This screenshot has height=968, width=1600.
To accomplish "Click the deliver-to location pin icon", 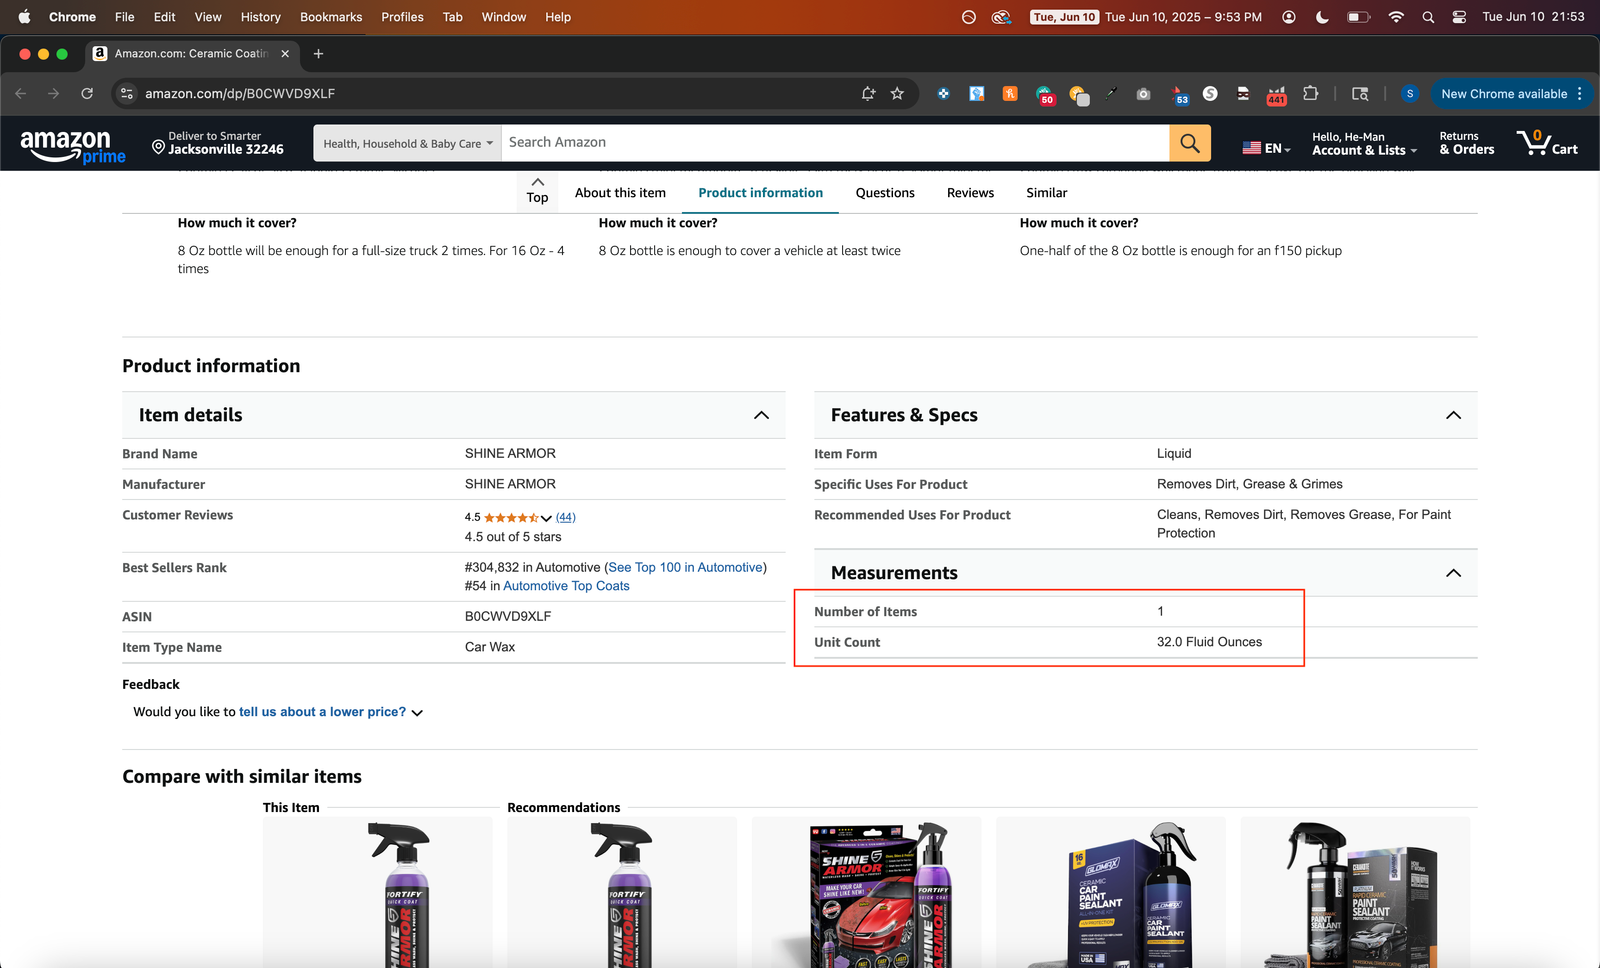I will click(x=158, y=147).
